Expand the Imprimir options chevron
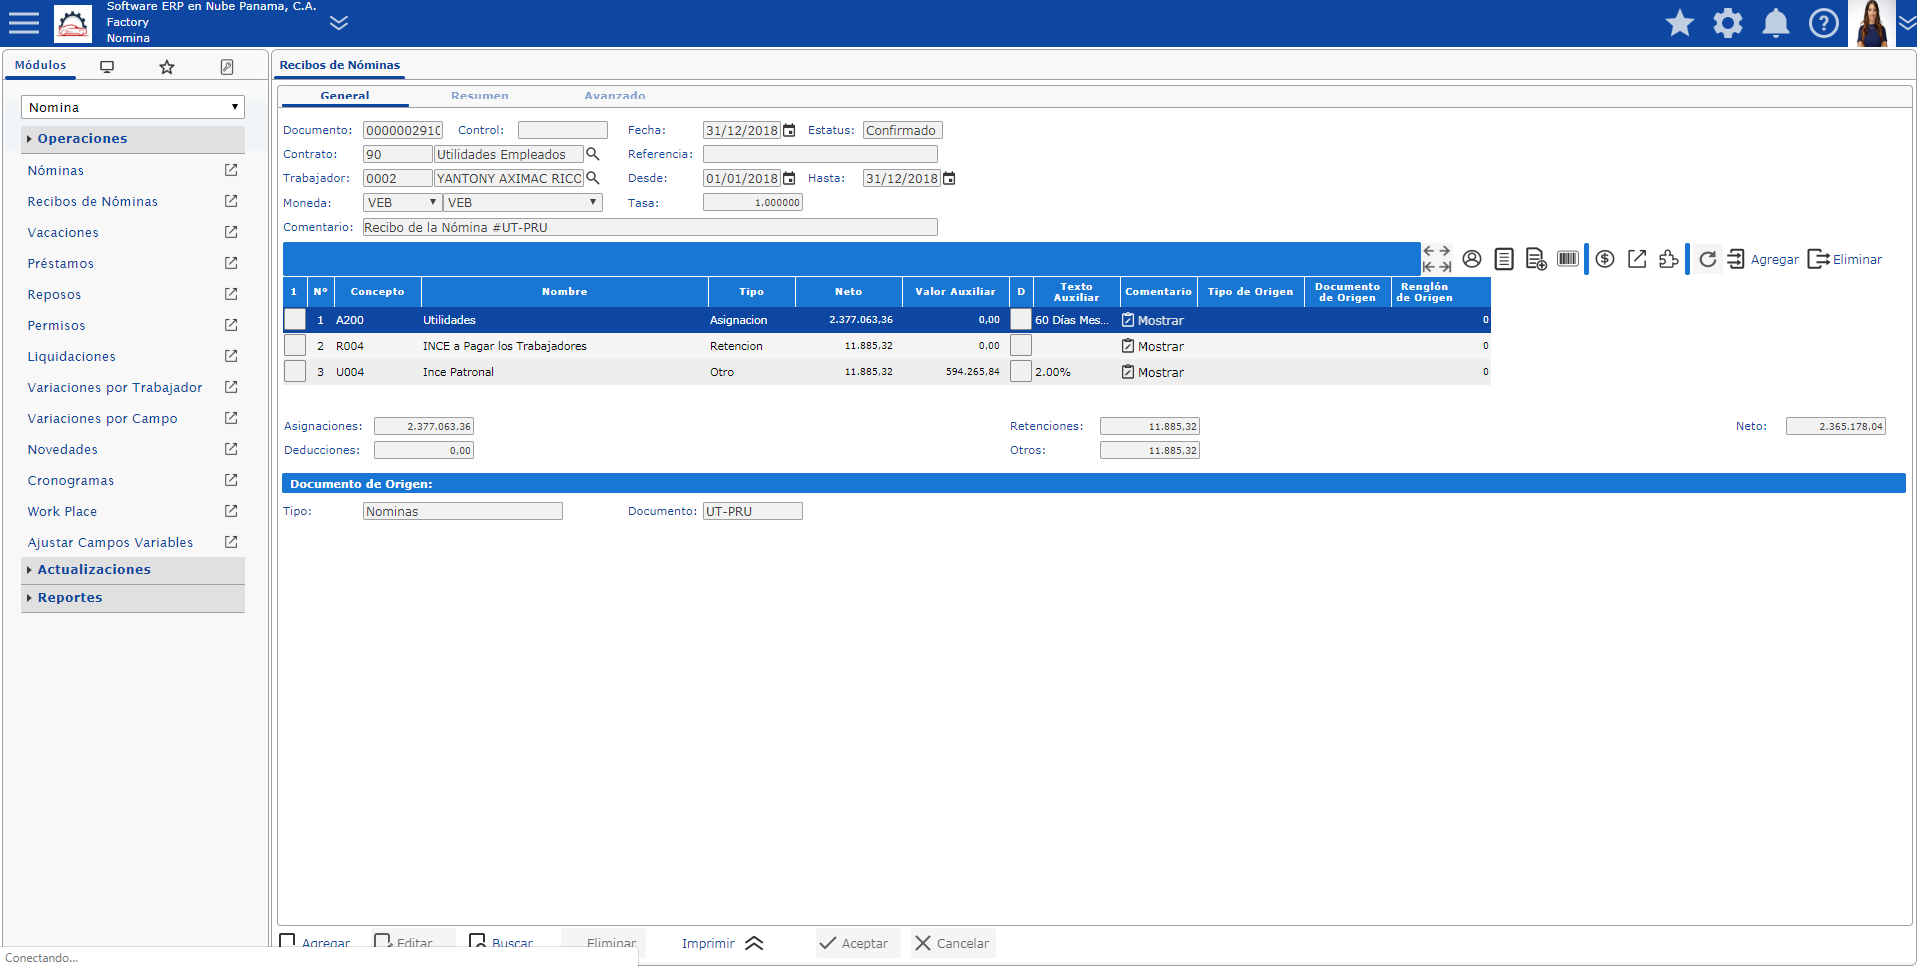This screenshot has height=968, width=1917. click(754, 943)
